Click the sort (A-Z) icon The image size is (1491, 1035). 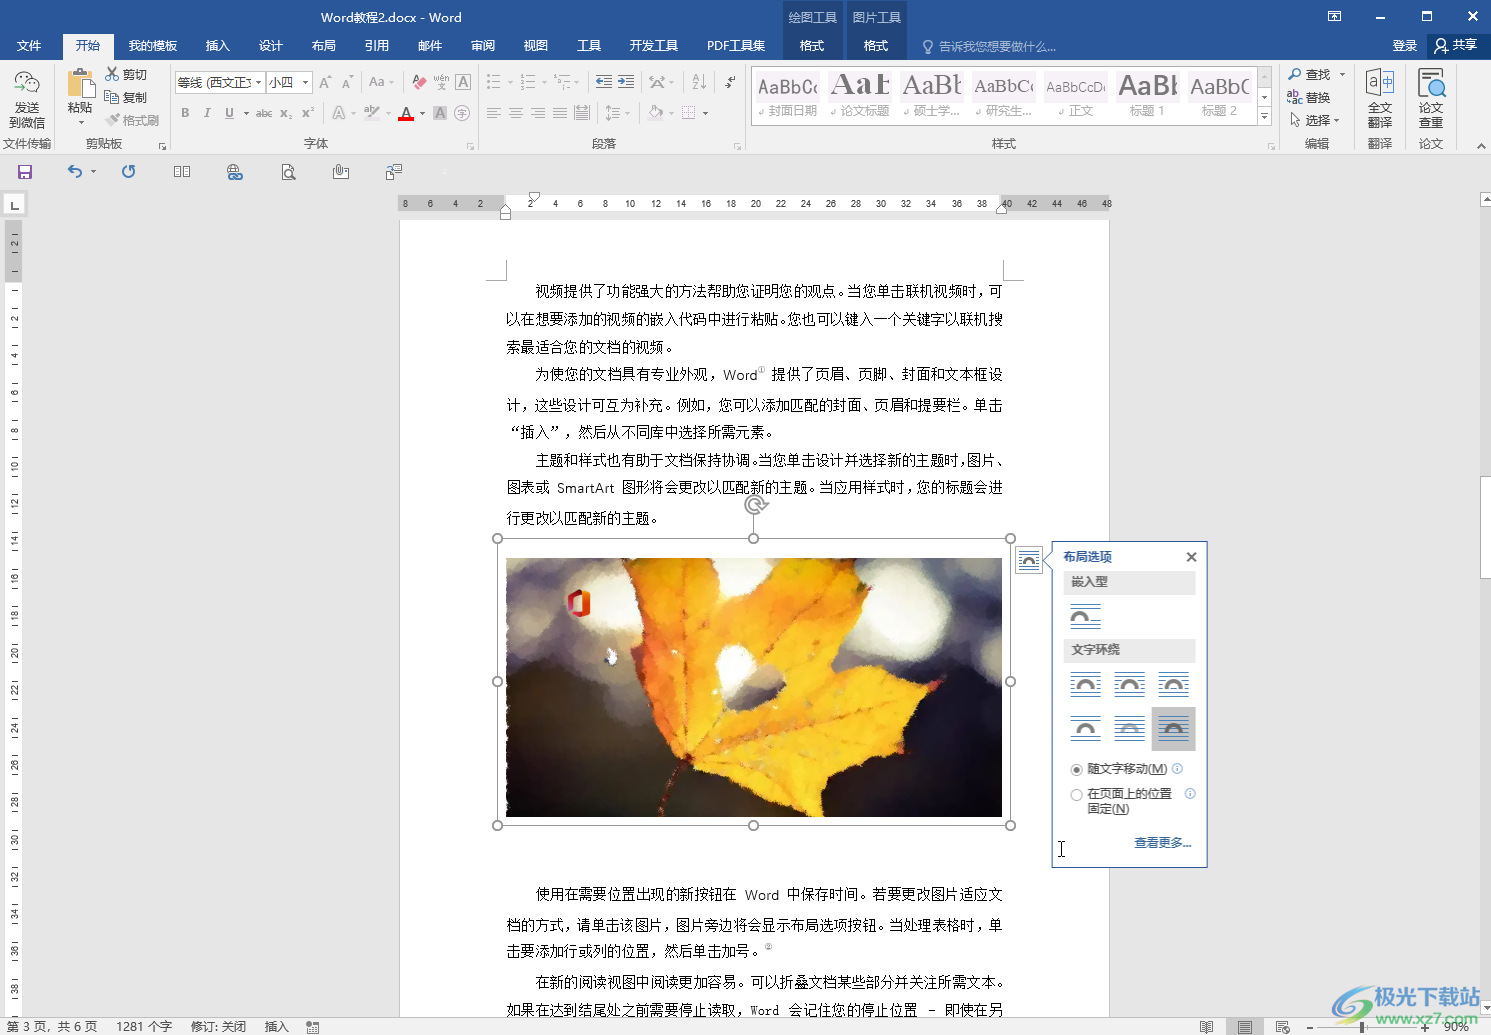click(699, 82)
